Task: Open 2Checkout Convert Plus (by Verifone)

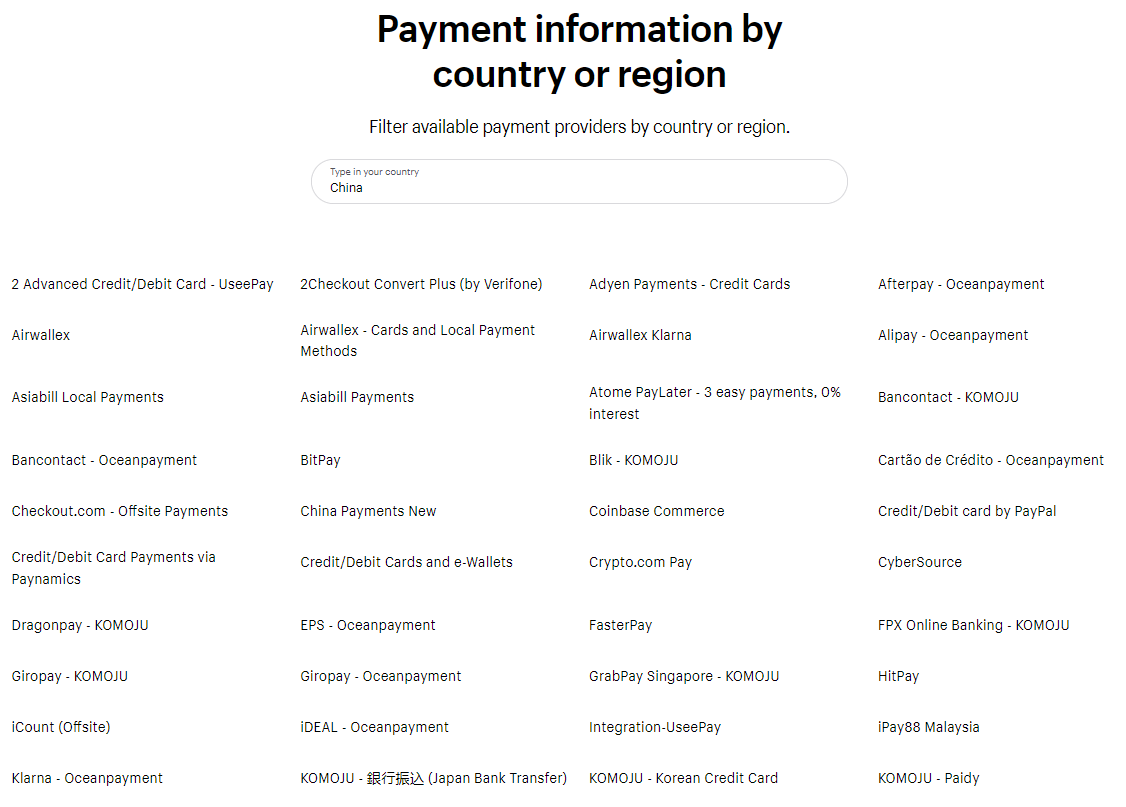Action: [x=421, y=284]
